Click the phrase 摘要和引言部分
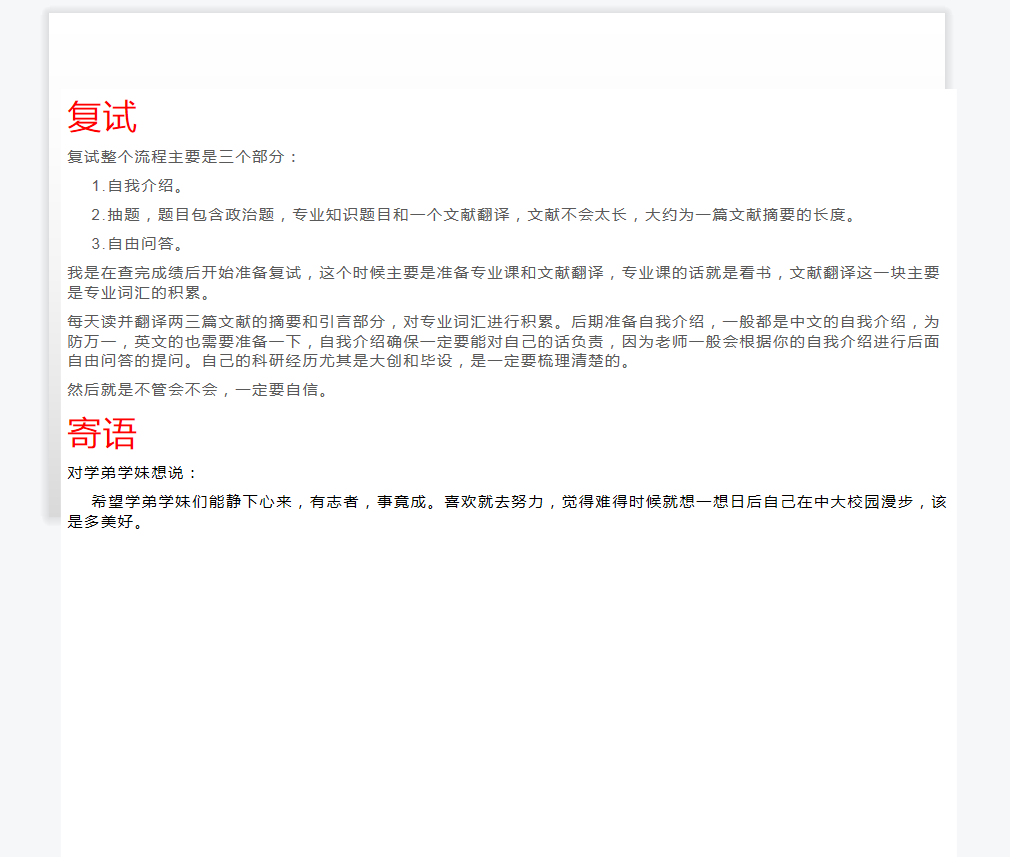1010x857 pixels. click(326, 322)
